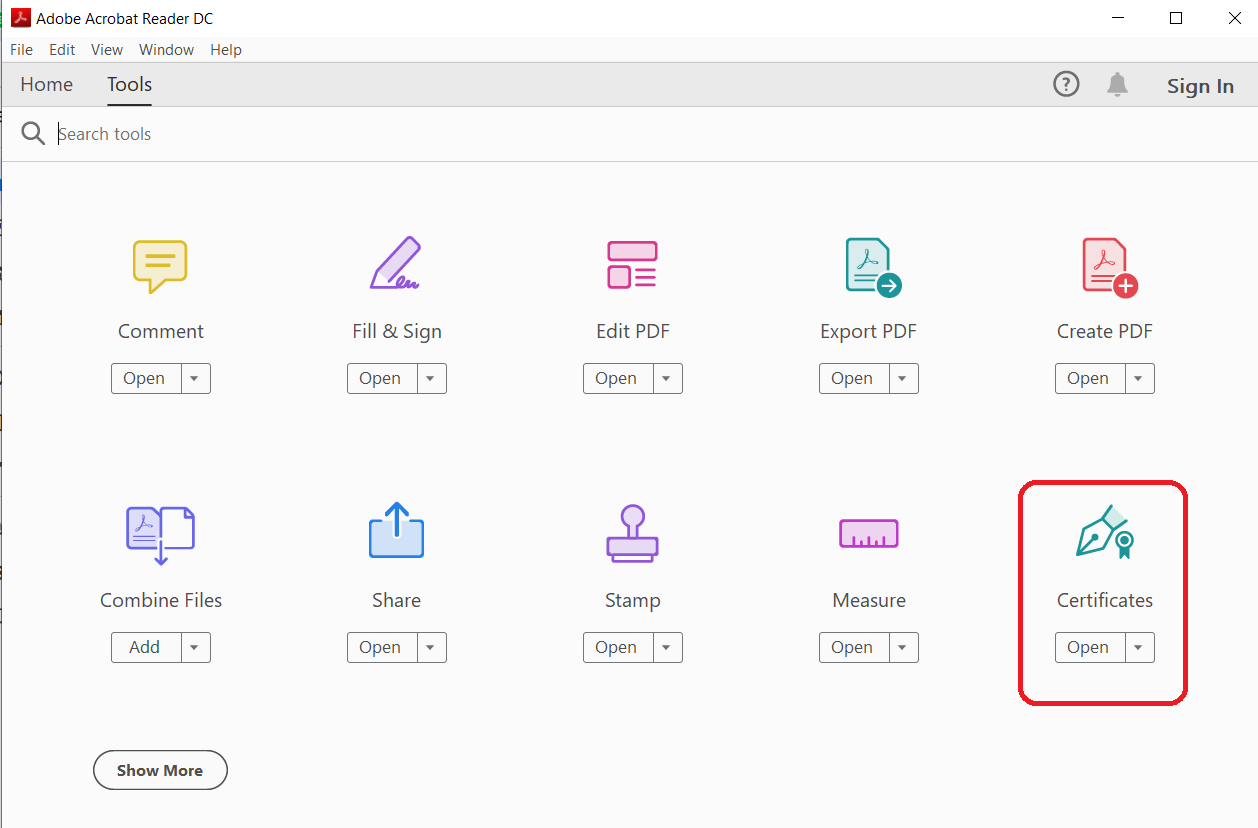The height and width of the screenshot is (828, 1258).
Task: Expand the Measure dropdown arrow
Action: pos(903,648)
